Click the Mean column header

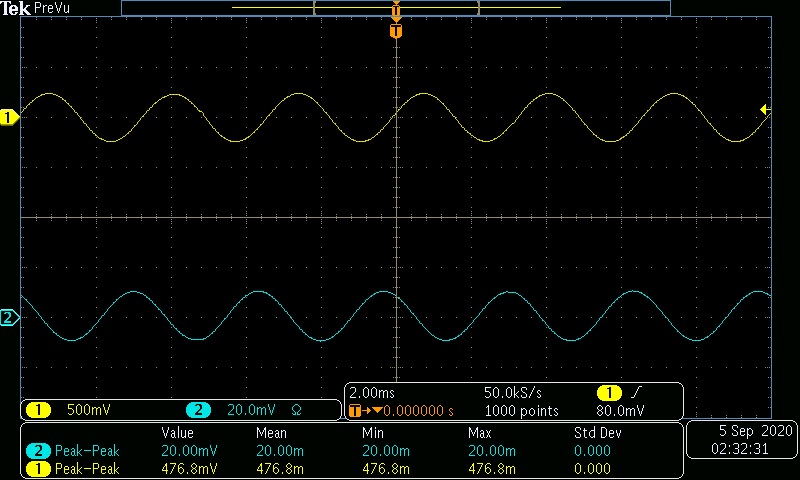pos(271,434)
